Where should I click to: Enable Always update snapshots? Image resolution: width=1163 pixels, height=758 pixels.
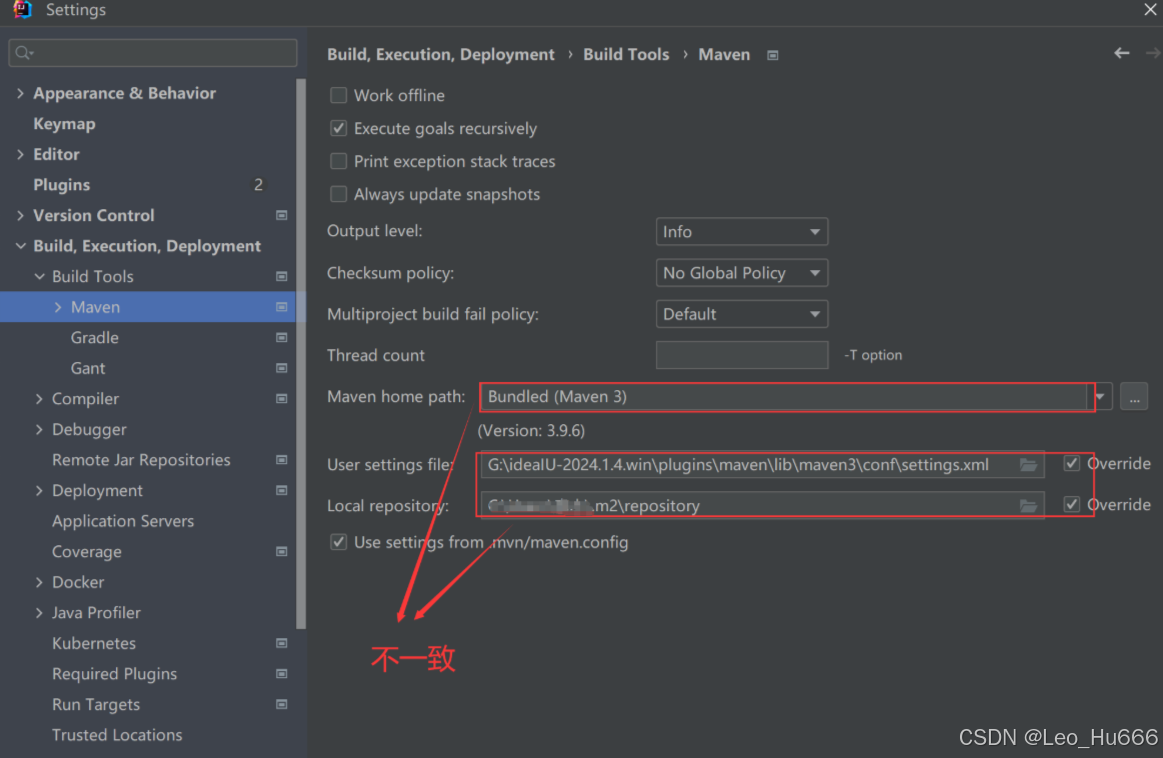[x=338, y=194]
